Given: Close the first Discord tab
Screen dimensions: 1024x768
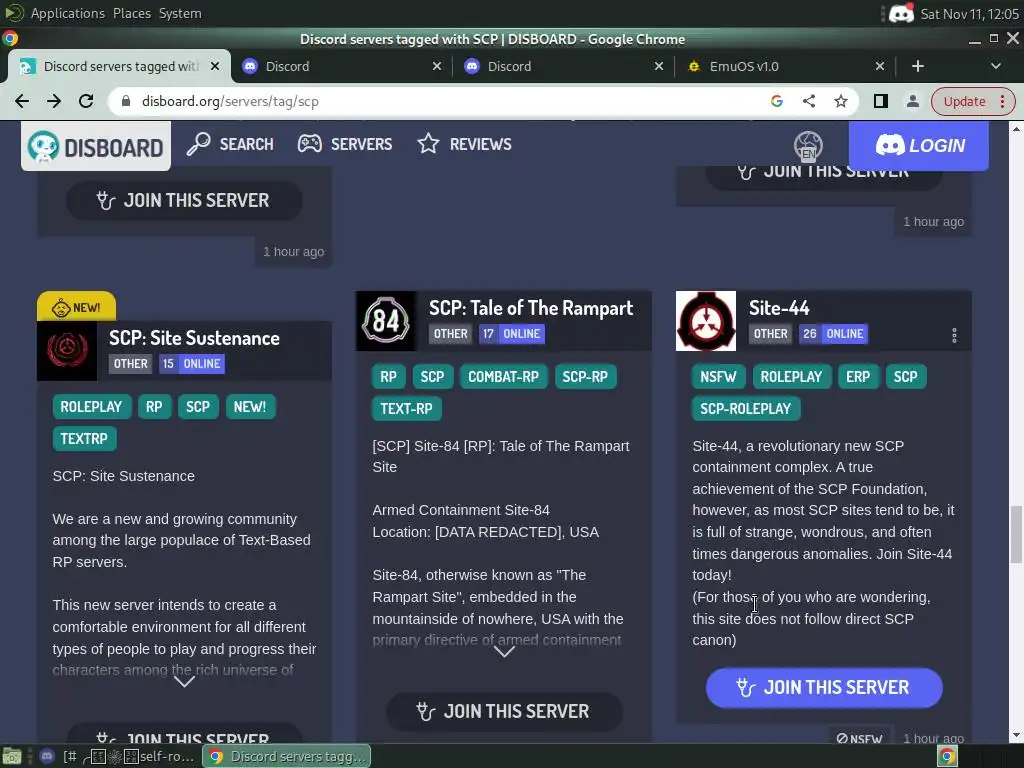Looking at the screenshot, I should point(437,66).
